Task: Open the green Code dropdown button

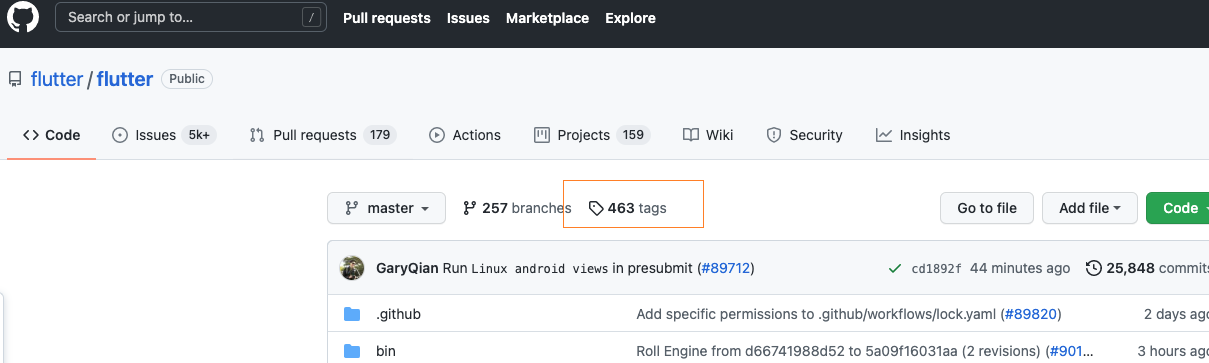Action: (x=1178, y=208)
